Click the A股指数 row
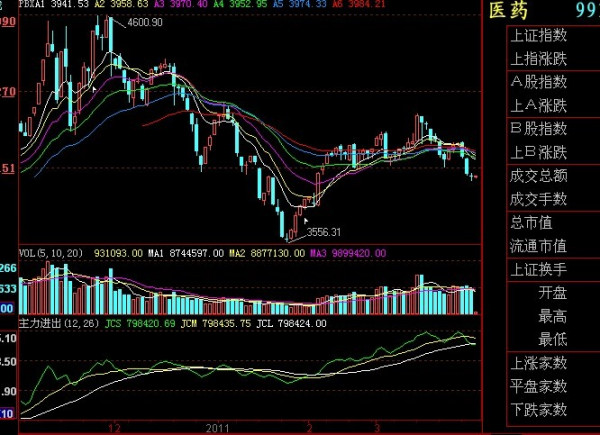600x435 pixels. coord(538,82)
